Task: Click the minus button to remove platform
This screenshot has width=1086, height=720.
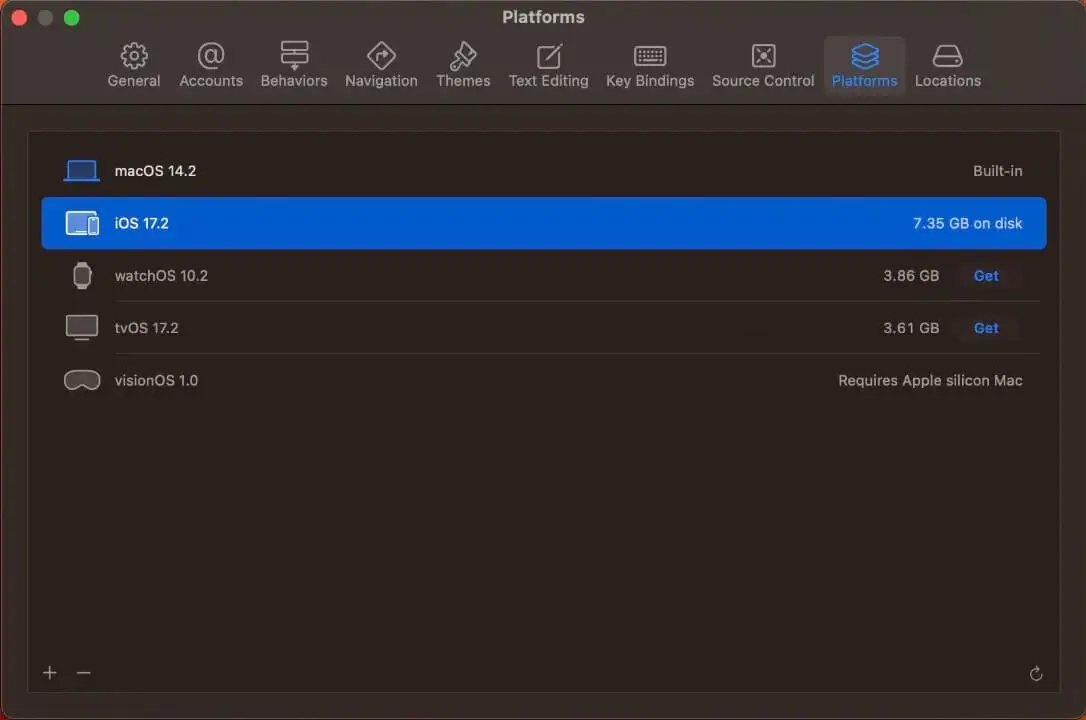Action: click(84, 673)
